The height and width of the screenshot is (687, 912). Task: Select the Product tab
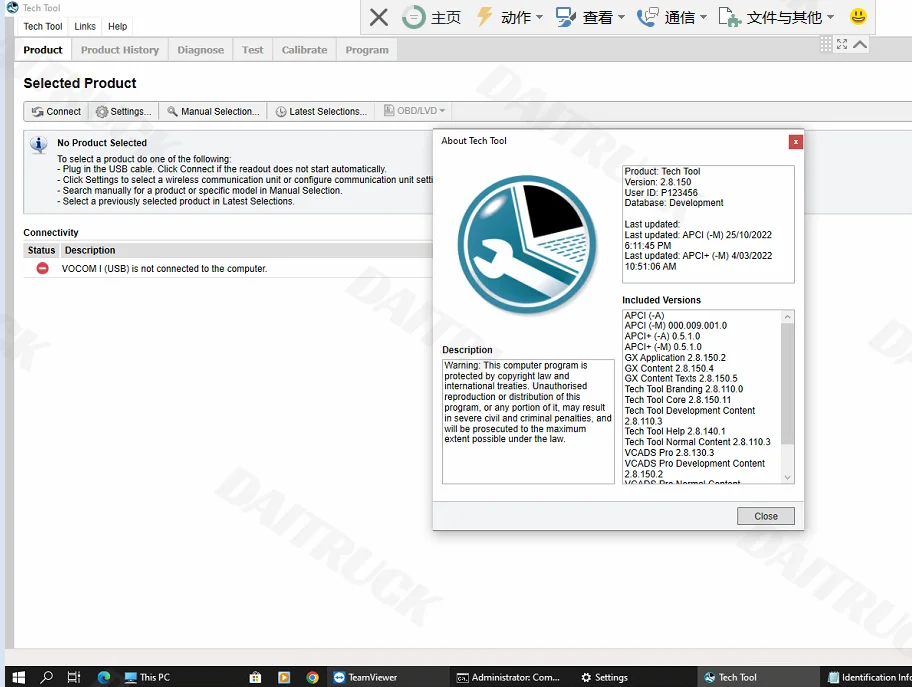click(x=42, y=50)
